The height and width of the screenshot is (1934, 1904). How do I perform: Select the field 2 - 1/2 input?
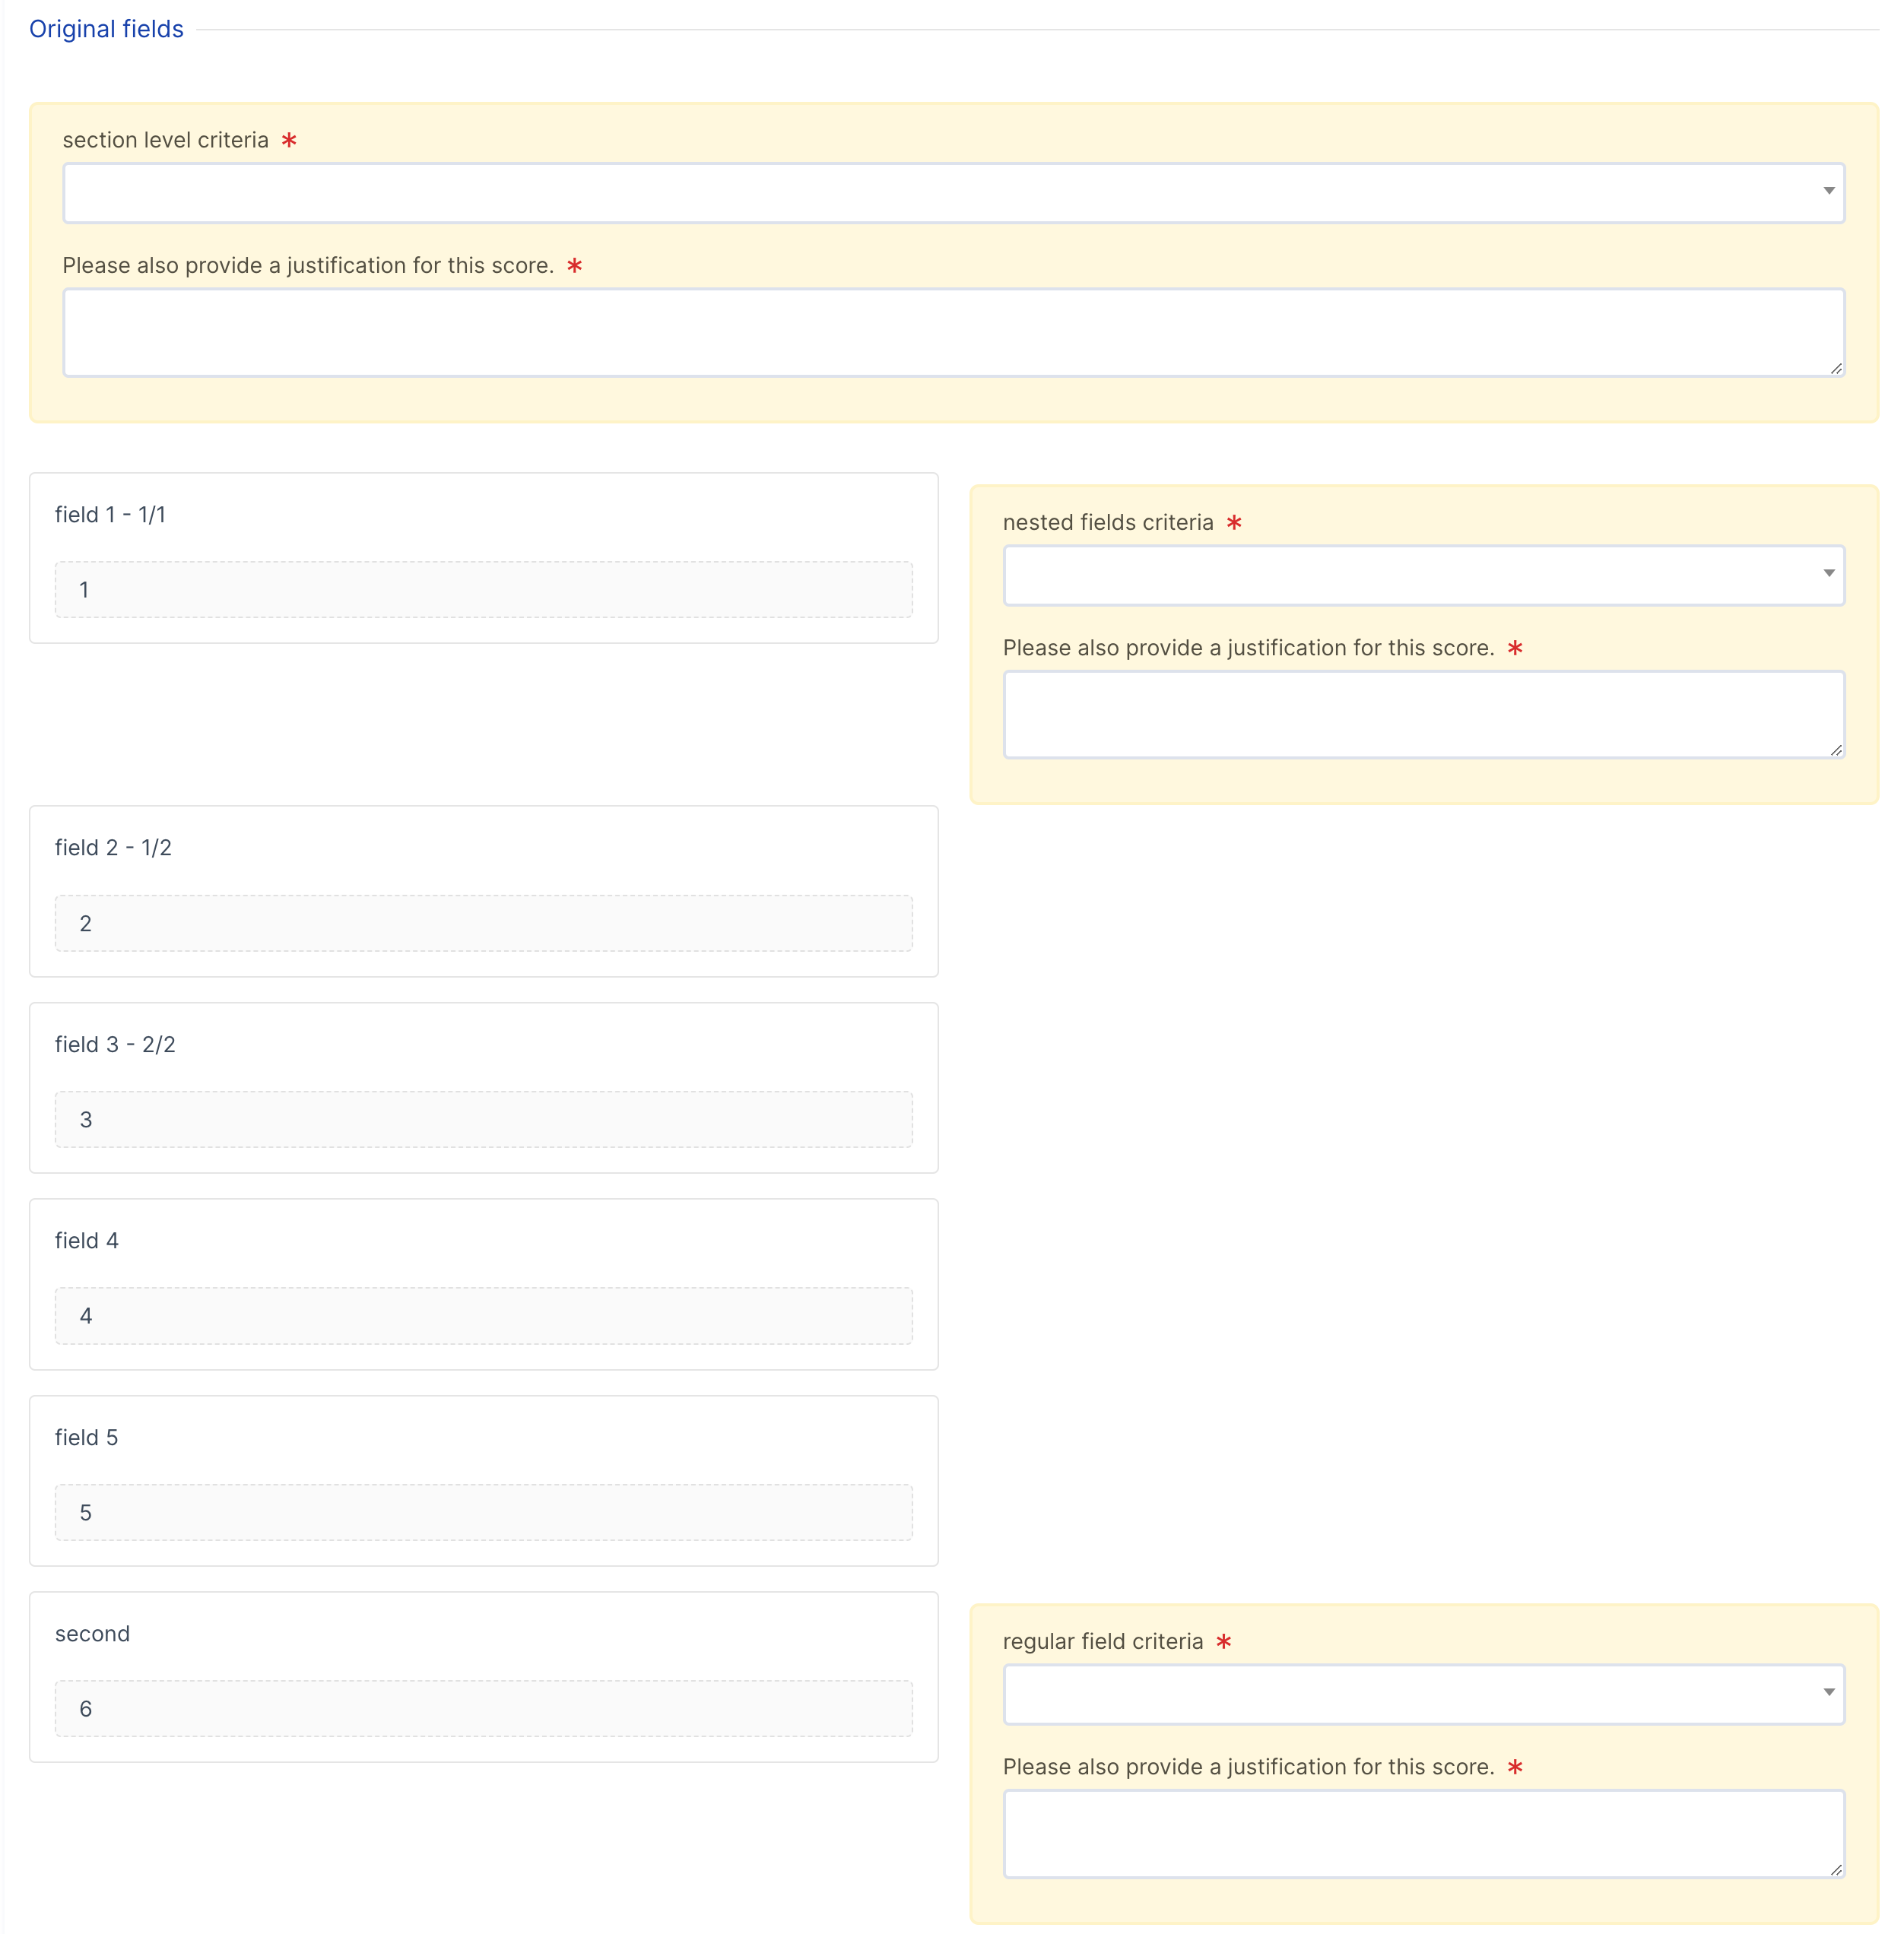(x=483, y=922)
